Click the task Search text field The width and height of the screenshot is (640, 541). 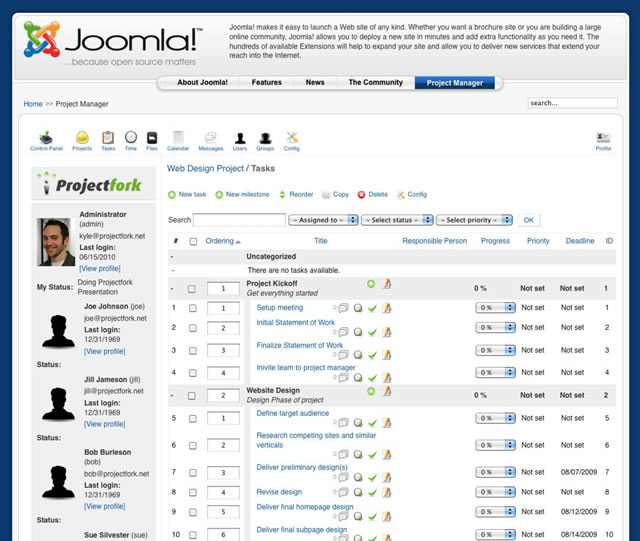click(x=239, y=220)
